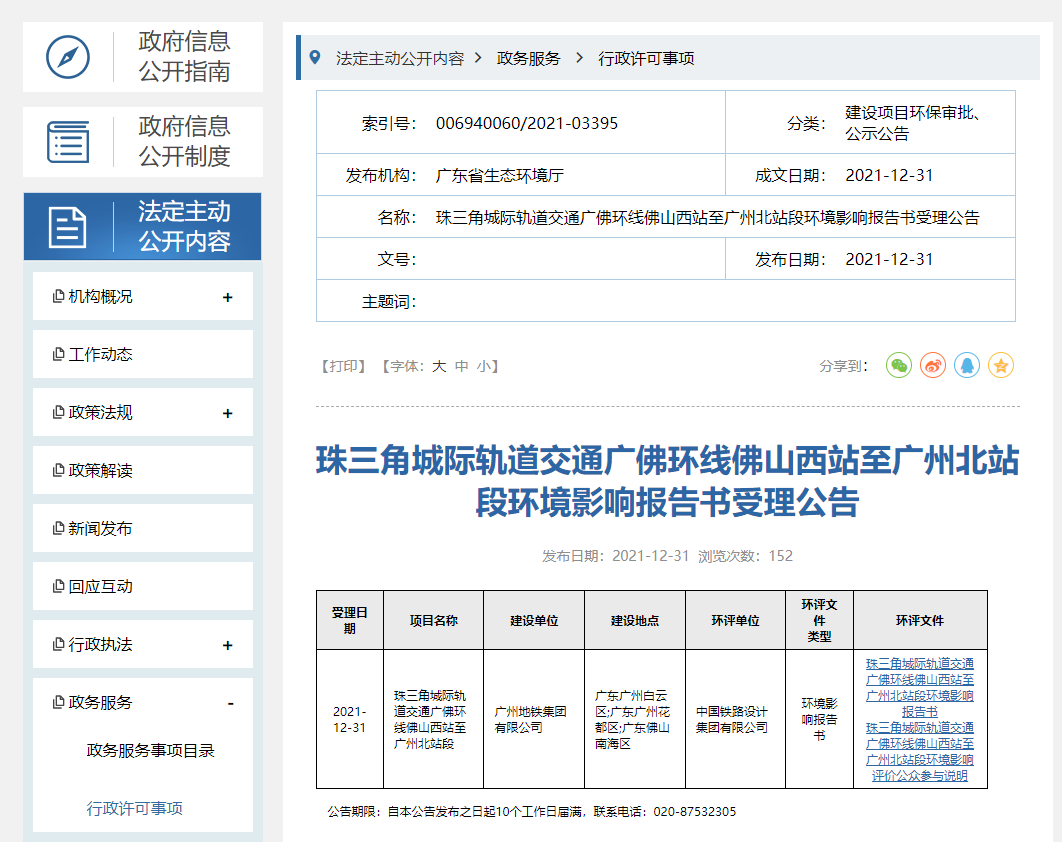This screenshot has height=842, width=1062.
Task: Open 工作动态 in the sidebar
Action: pyautogui.click(x=100, y=355)
